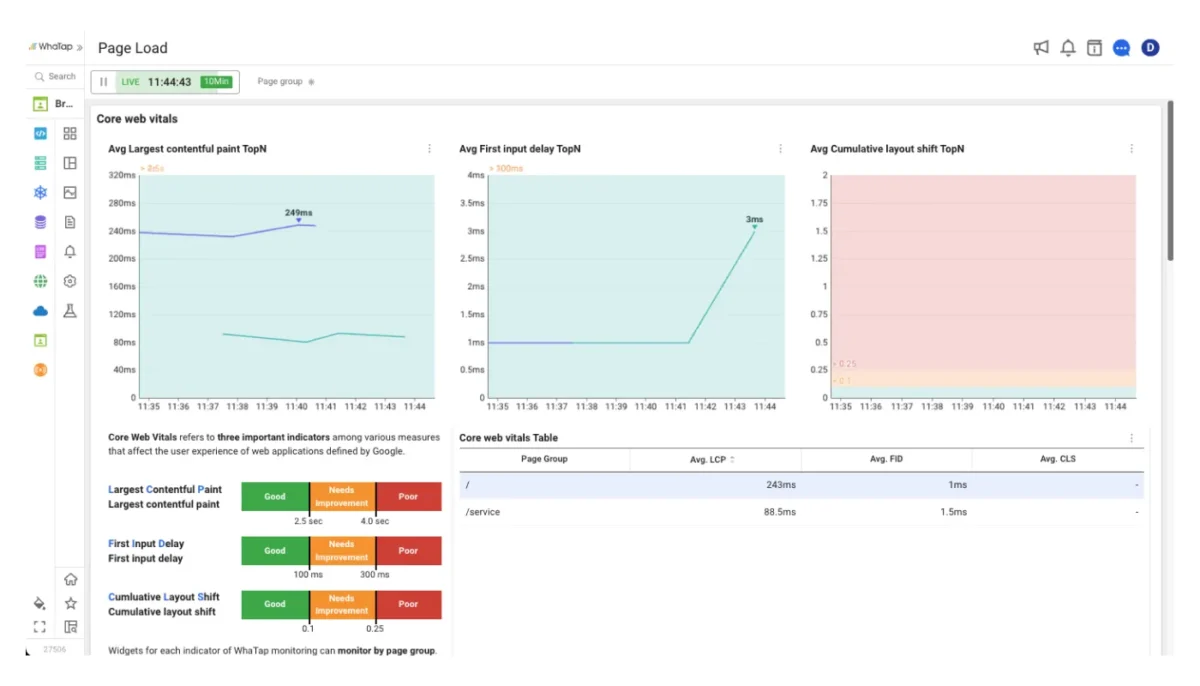1200x686 pixels.
Task: Expand the WhaTap sidebar chevron
Action: (80, 47)
